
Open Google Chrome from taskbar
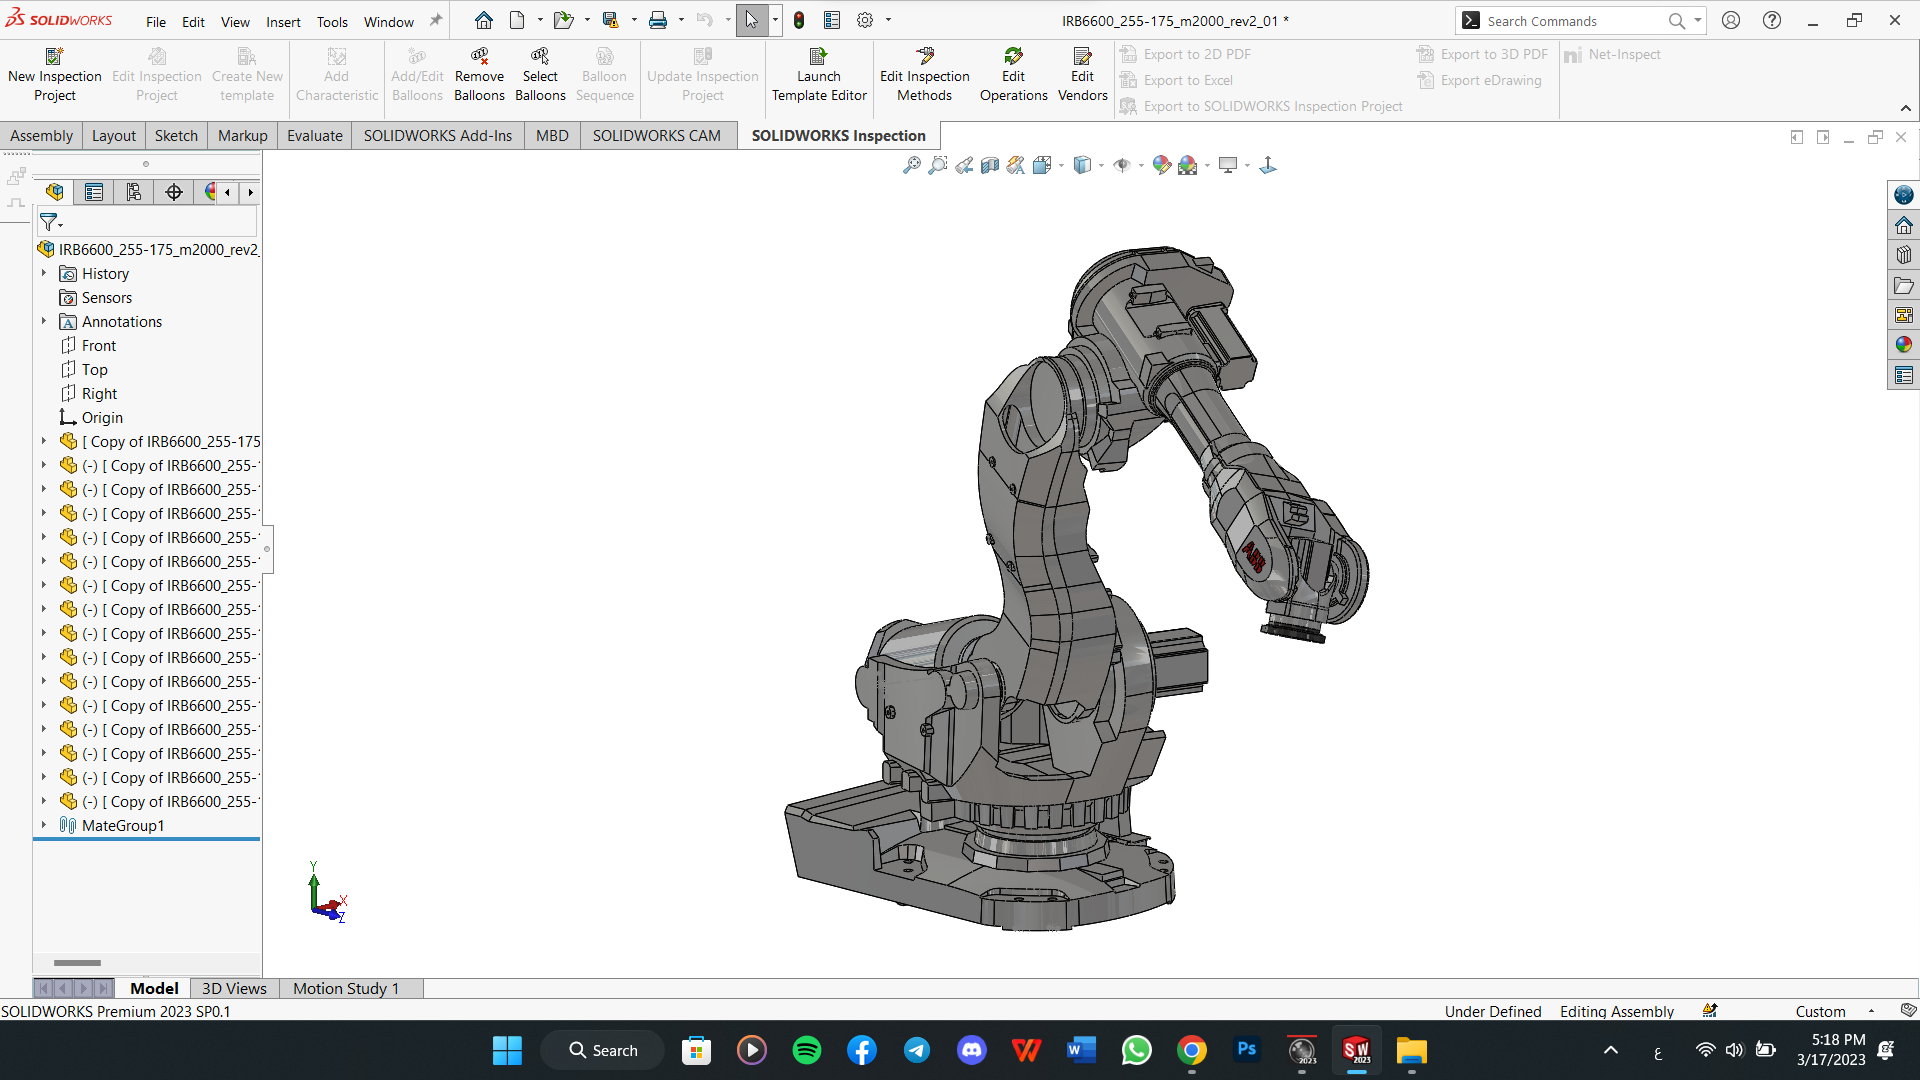1191,1050
